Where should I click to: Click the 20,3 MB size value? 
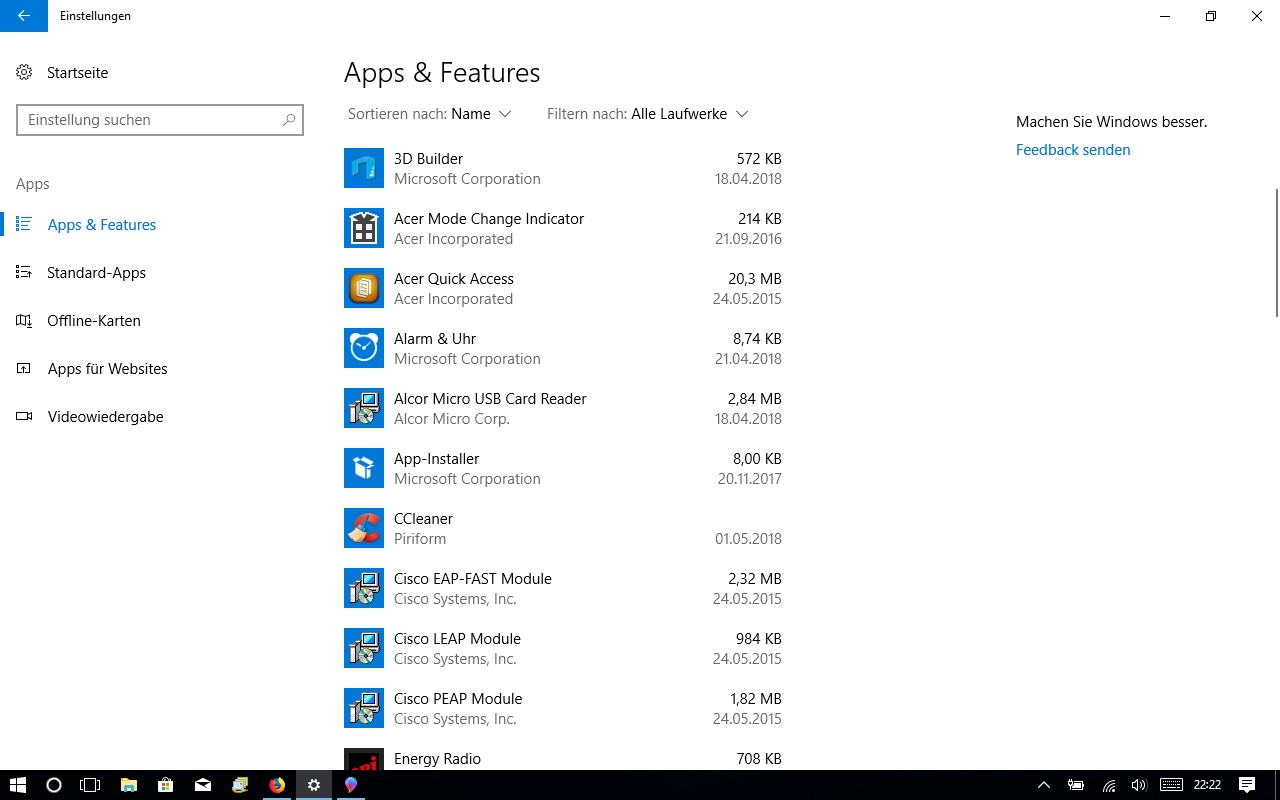coord(755,279)
